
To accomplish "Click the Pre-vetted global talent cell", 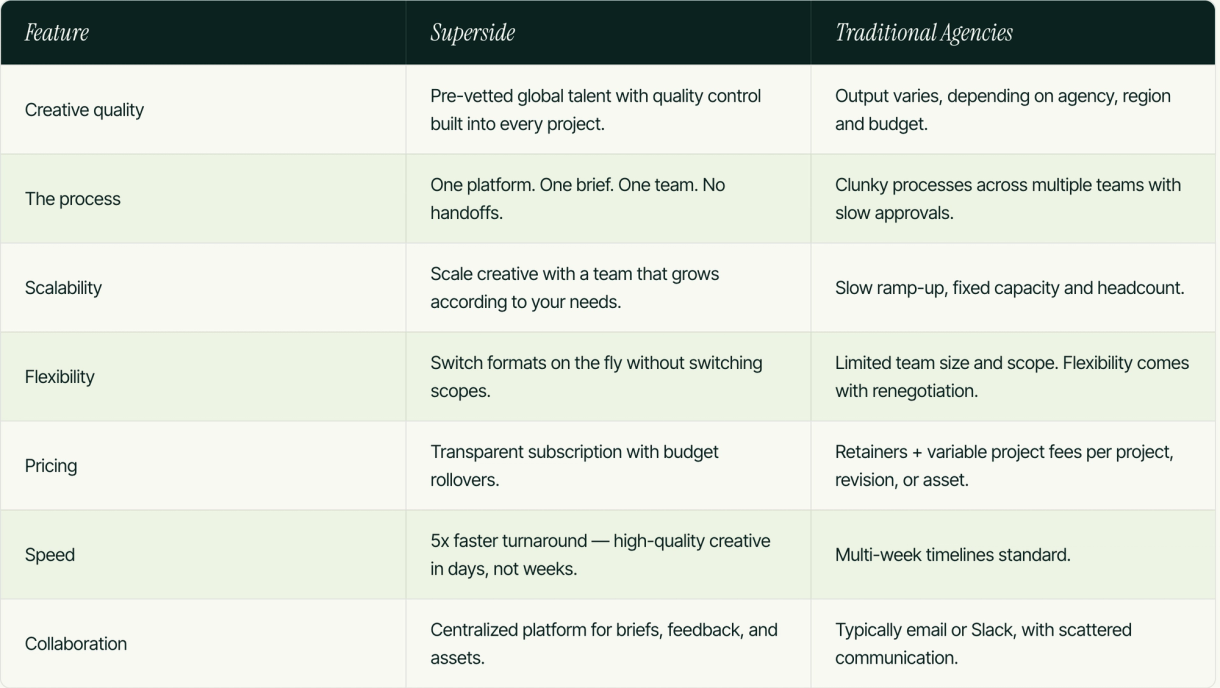I will tap(596, 109).
